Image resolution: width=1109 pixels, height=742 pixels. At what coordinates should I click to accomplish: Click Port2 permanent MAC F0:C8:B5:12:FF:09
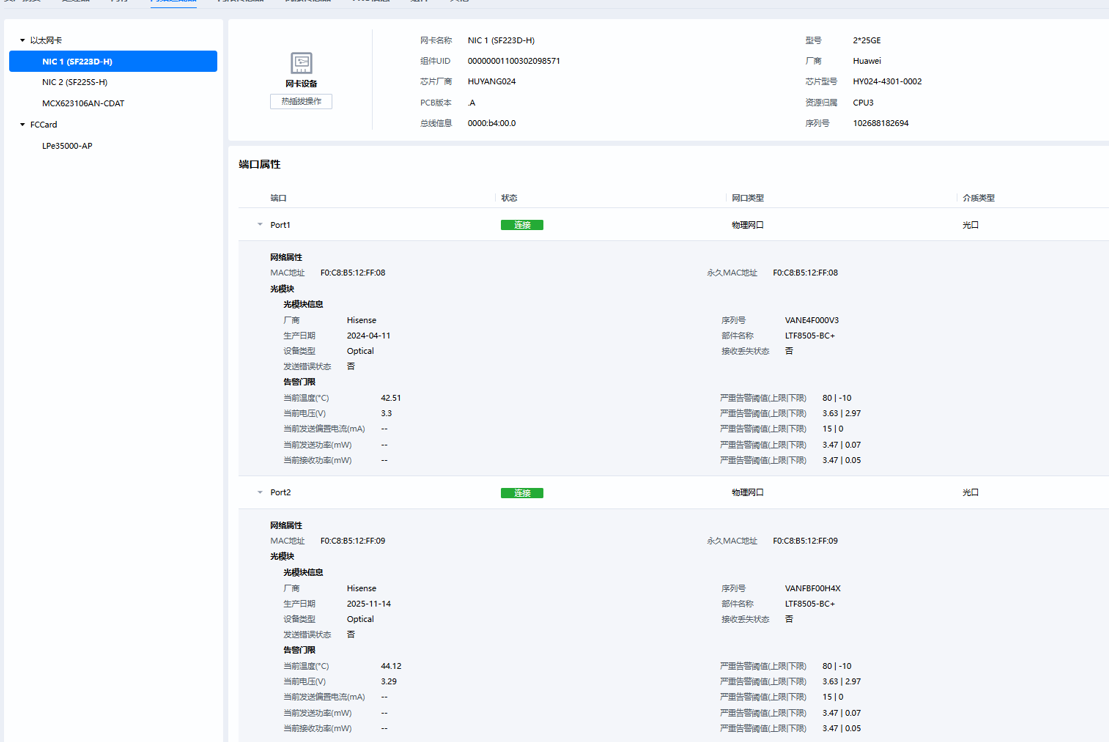tap(805, 540)
